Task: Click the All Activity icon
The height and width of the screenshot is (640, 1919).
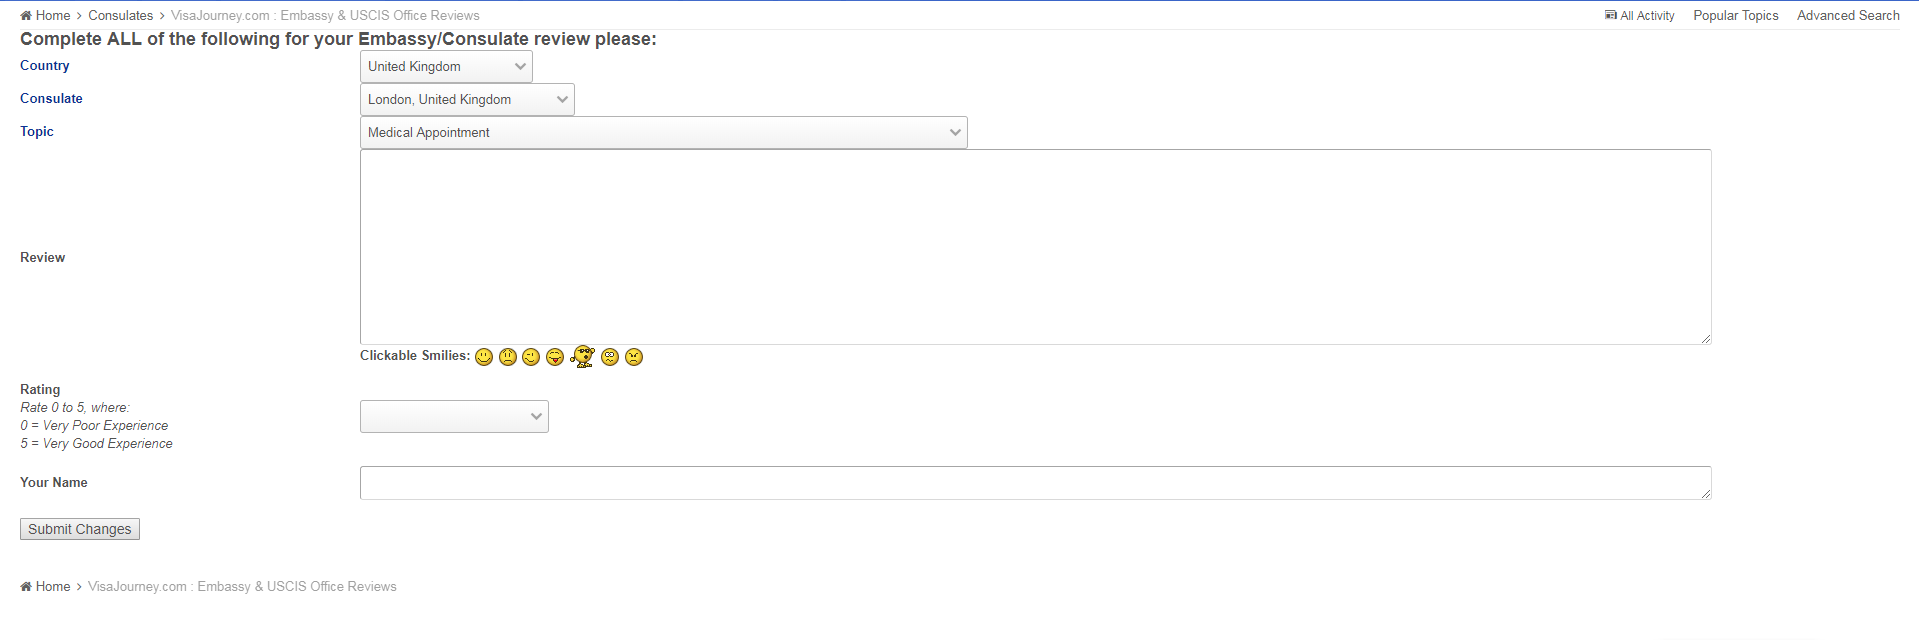Action: [x=1611, y=15]
